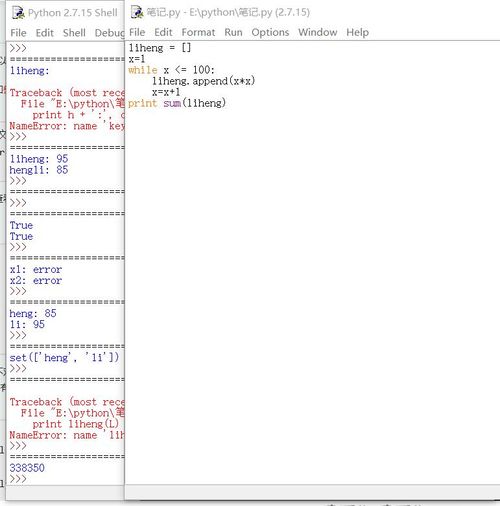The height and width of the screenshot is (506, 500).
Task: Open the File menu in the Python Shell
Action: point(18,33)
